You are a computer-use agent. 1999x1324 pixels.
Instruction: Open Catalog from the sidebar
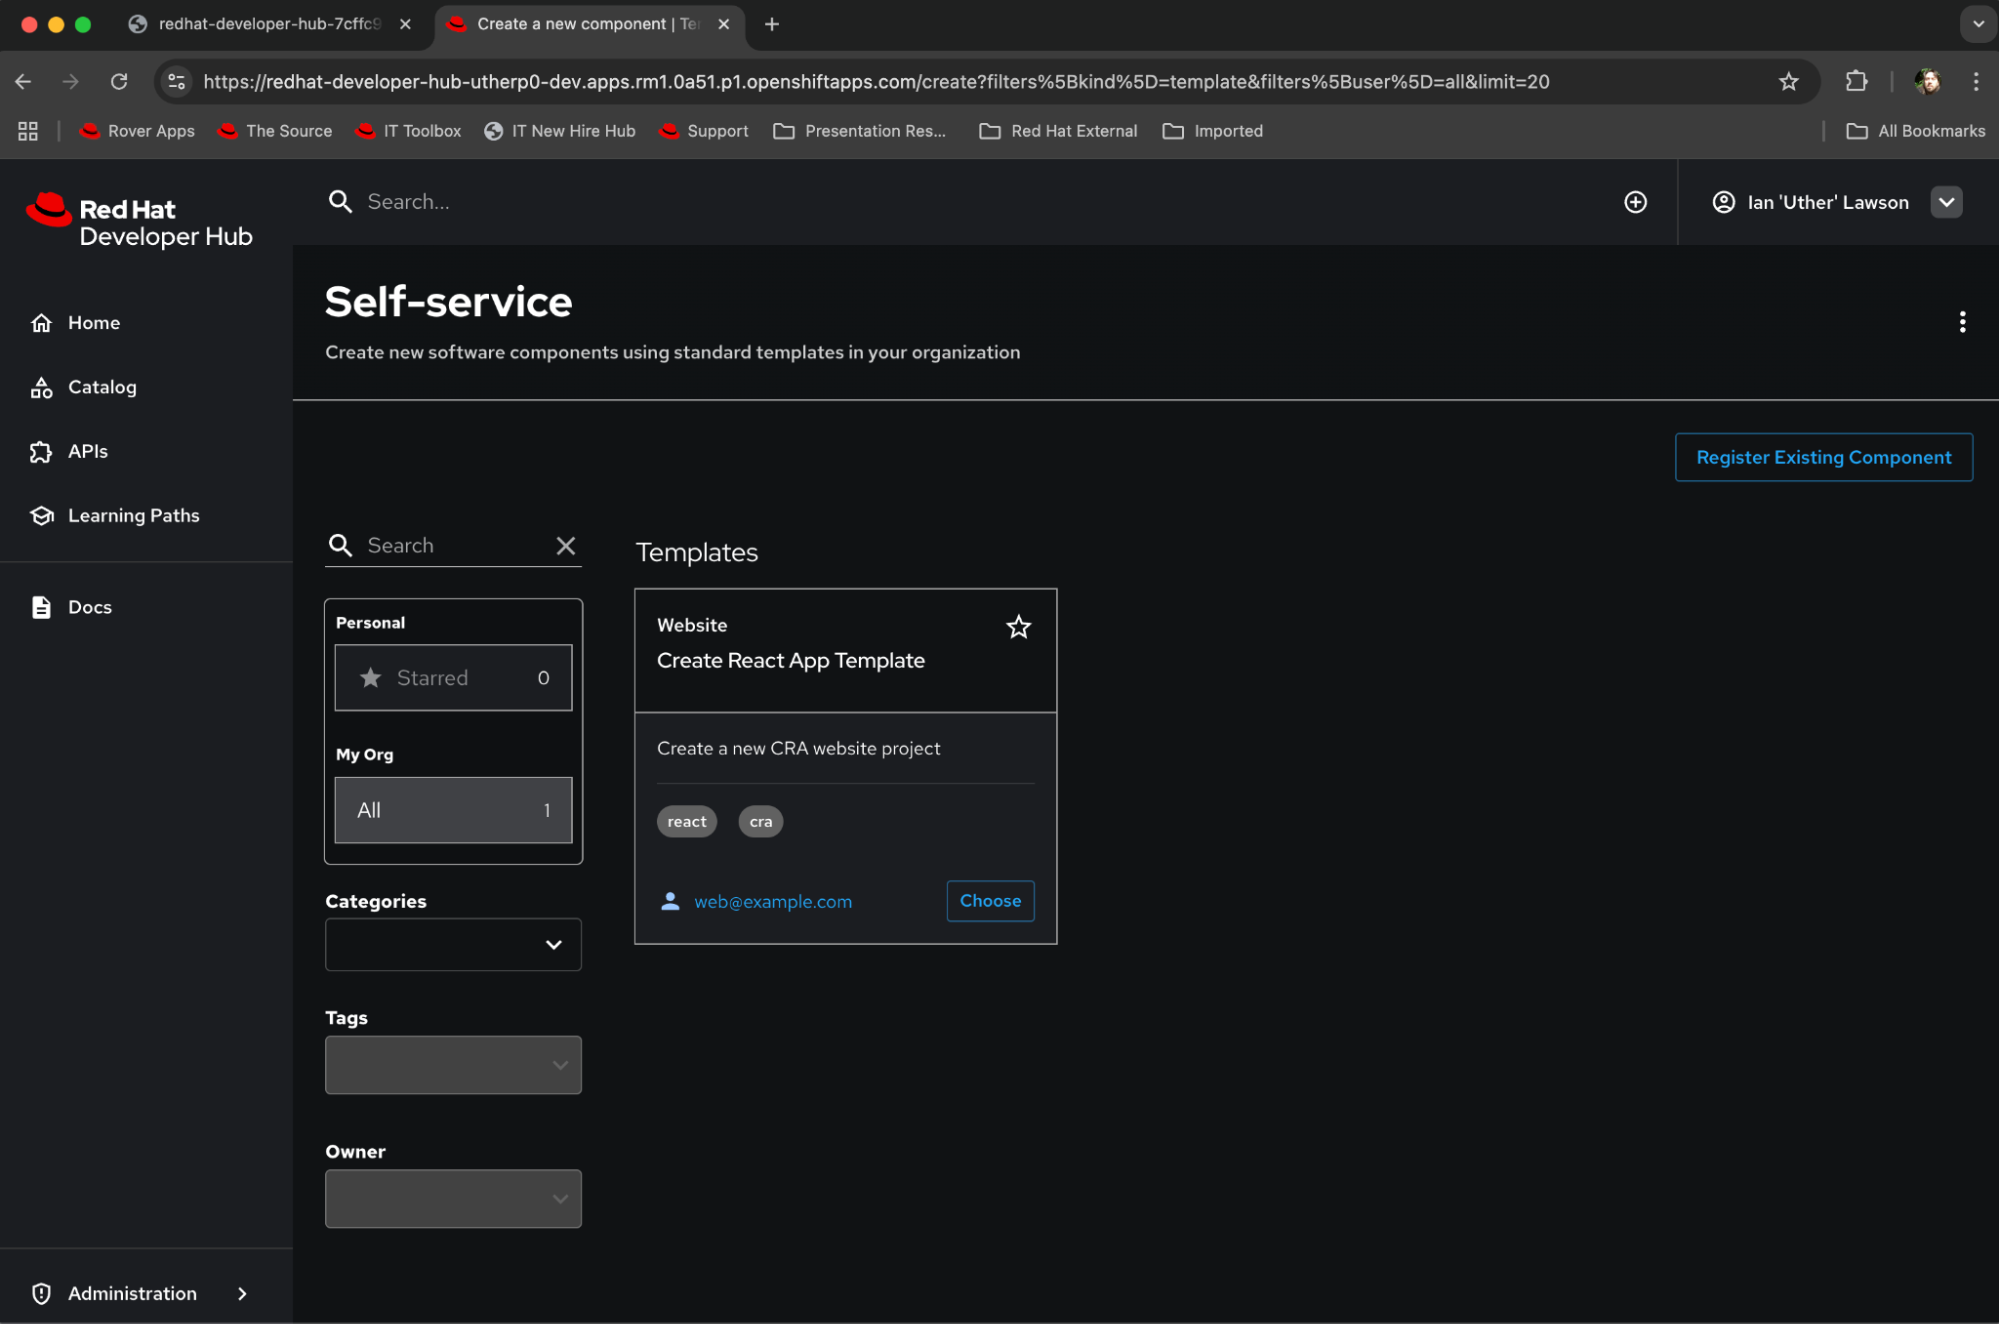[101, 387]
